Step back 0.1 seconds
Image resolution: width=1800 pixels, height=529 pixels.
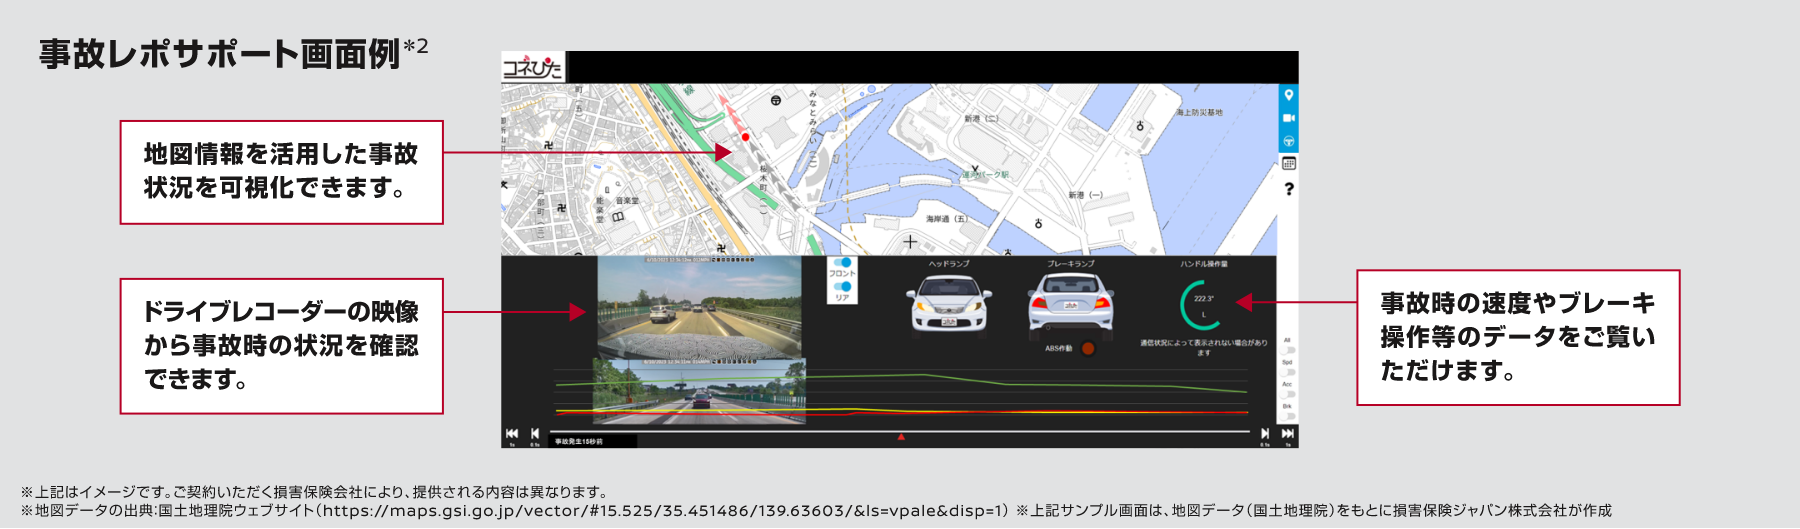[535, 433]
